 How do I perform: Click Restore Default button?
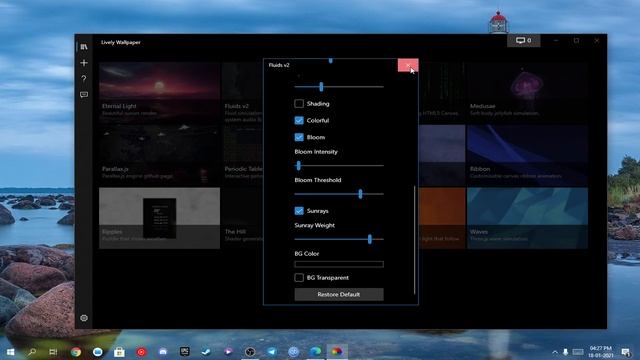pos(339,294)
